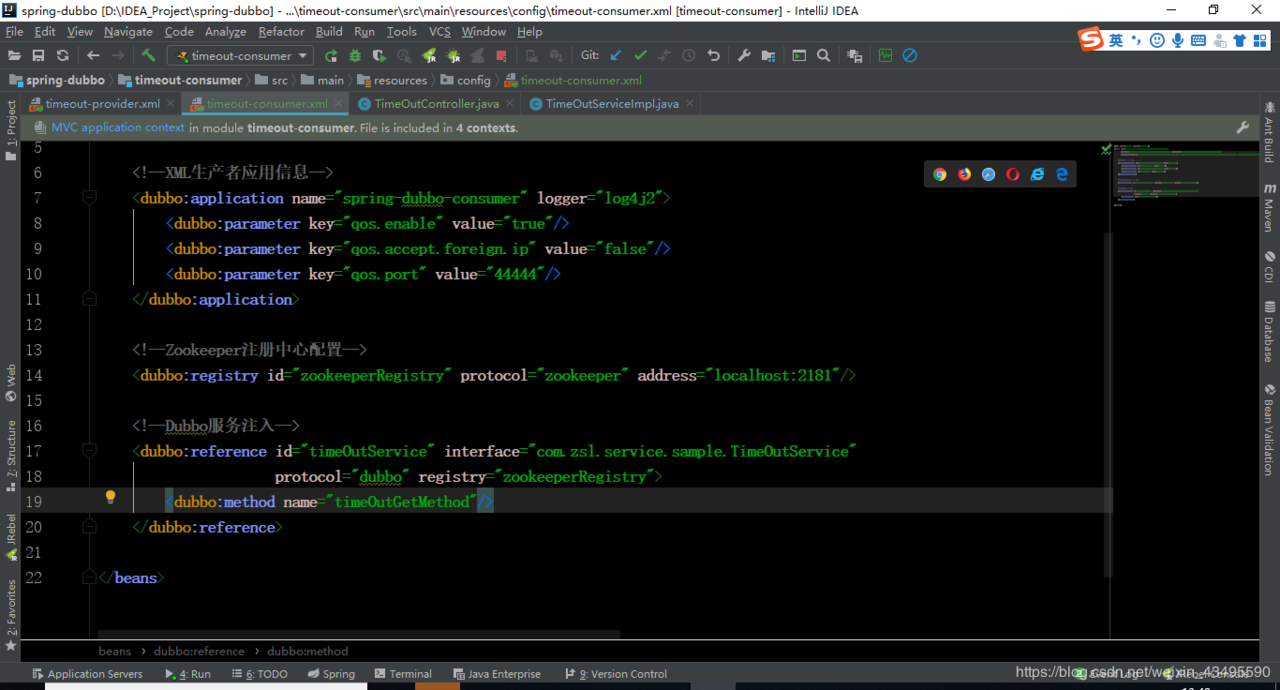Click fold end marker on line 20
The image size is (1280, 690).
[89, 527]
